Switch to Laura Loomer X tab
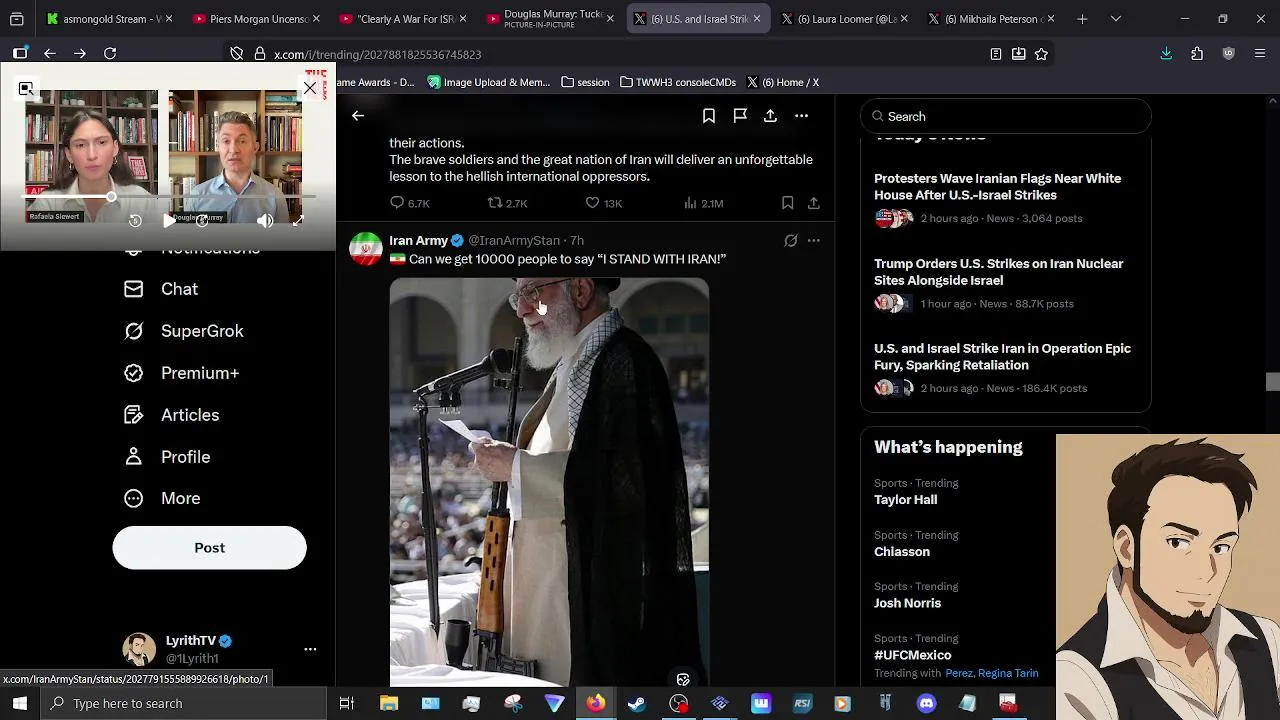1280x720 pixels. [x=844, y=19]
